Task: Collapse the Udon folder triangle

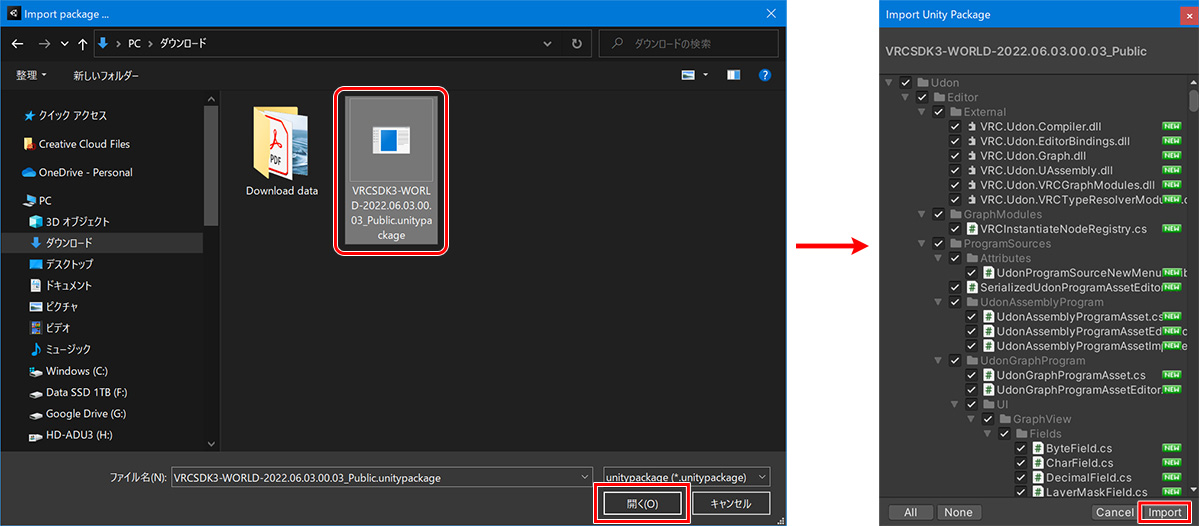Action: coord(891,83)
